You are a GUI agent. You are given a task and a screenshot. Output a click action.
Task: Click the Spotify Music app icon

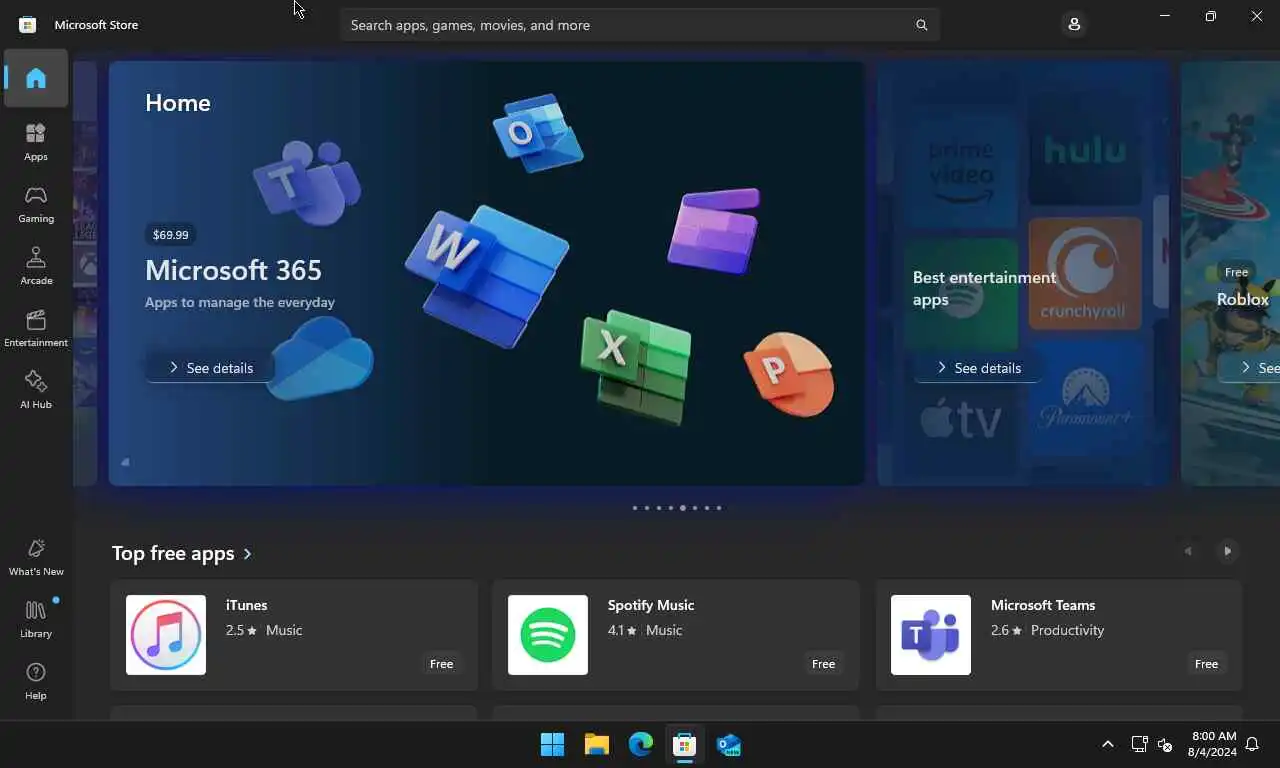548,635
